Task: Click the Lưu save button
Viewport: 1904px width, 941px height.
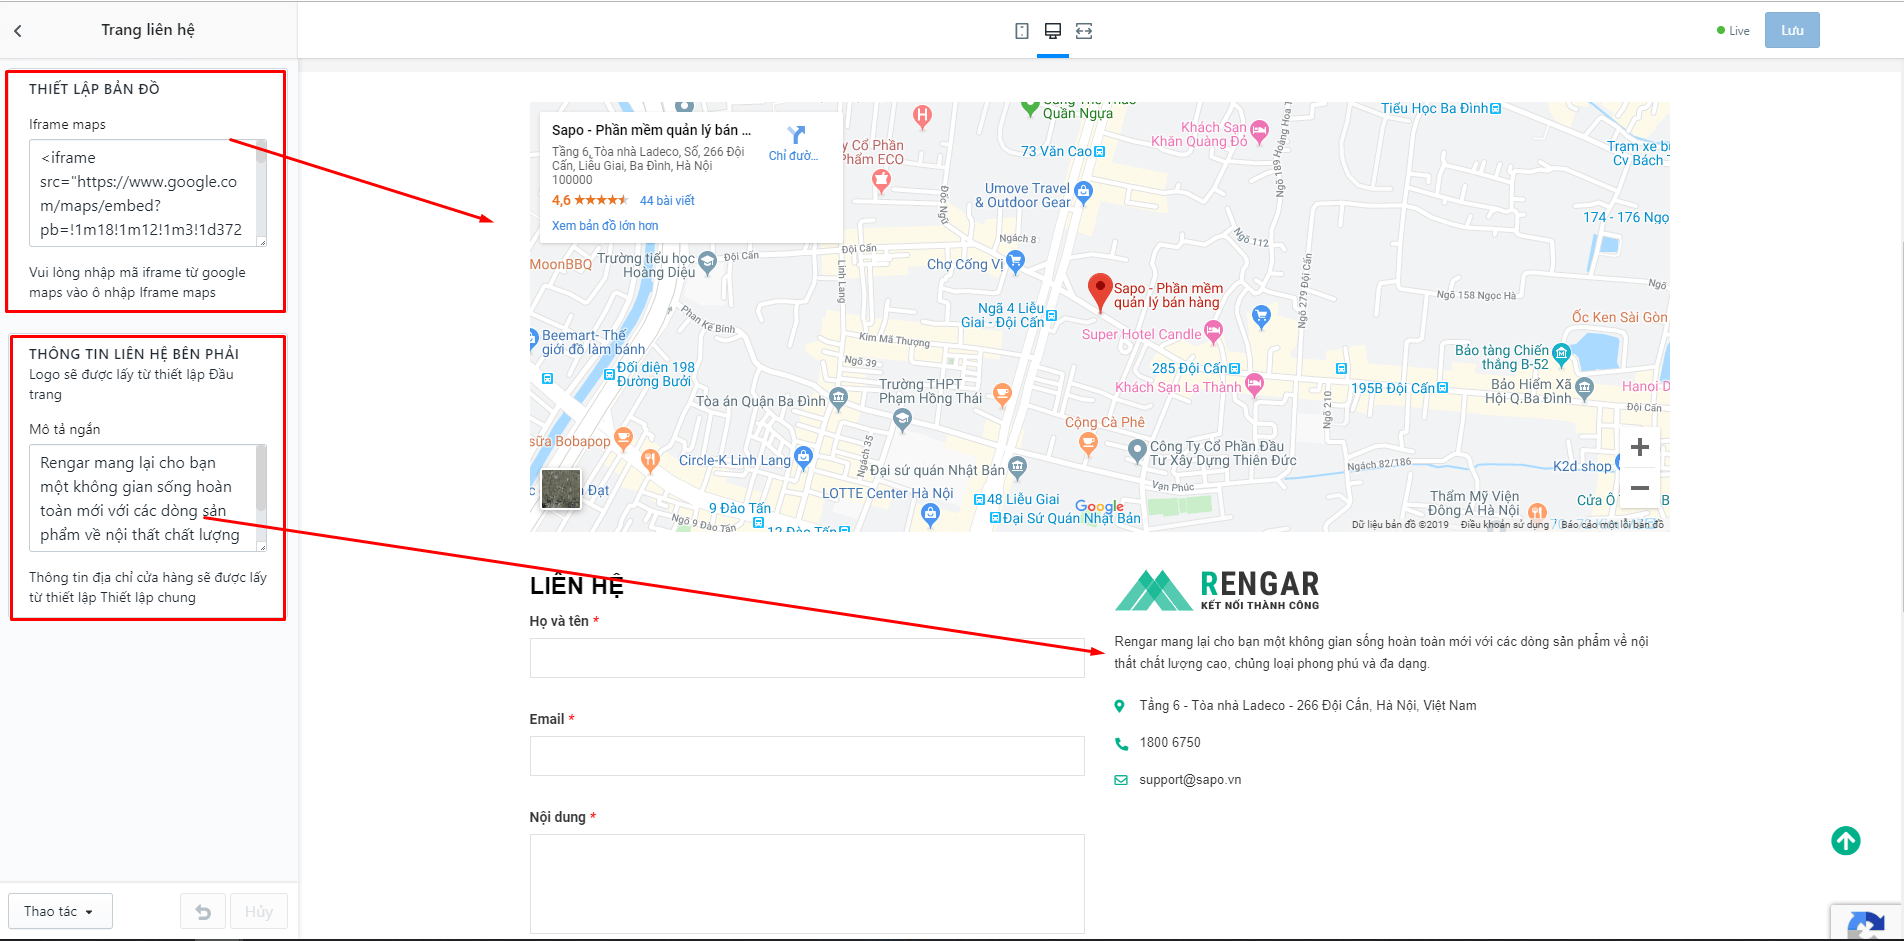Action: [1792, 30]
